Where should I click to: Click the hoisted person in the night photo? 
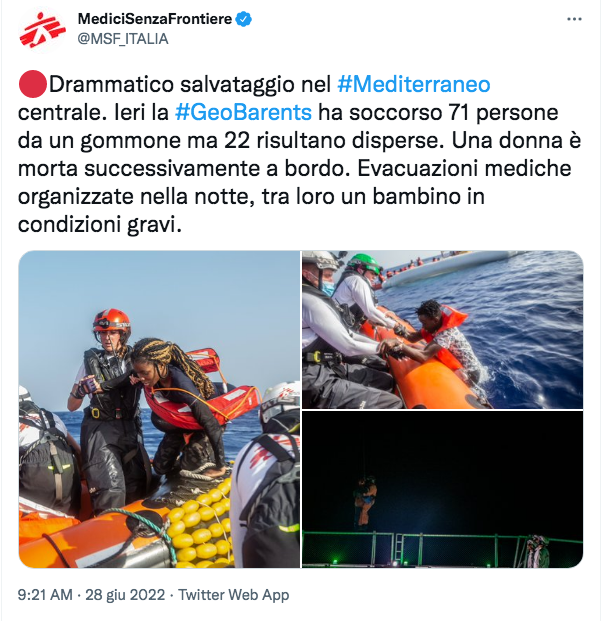point(364,502)
